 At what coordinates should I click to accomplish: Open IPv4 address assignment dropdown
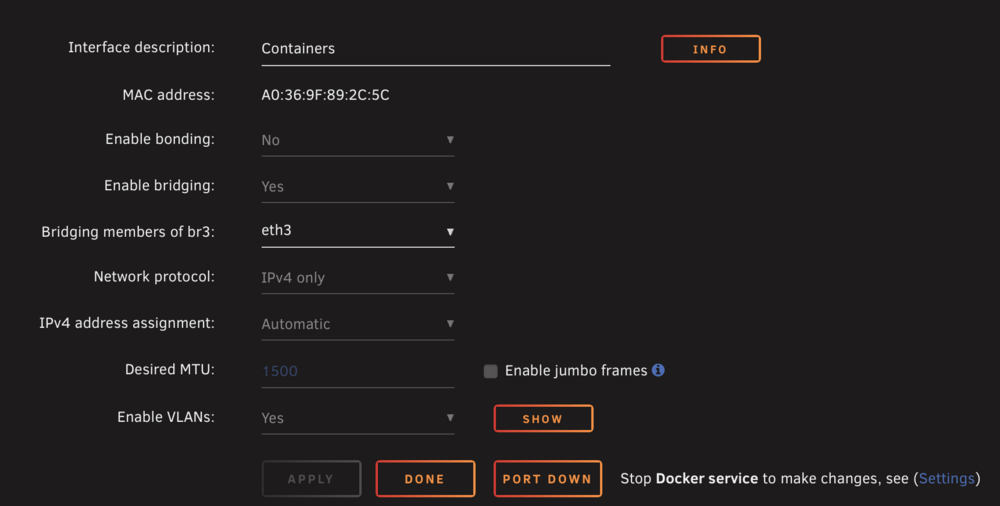pos(358,324)
